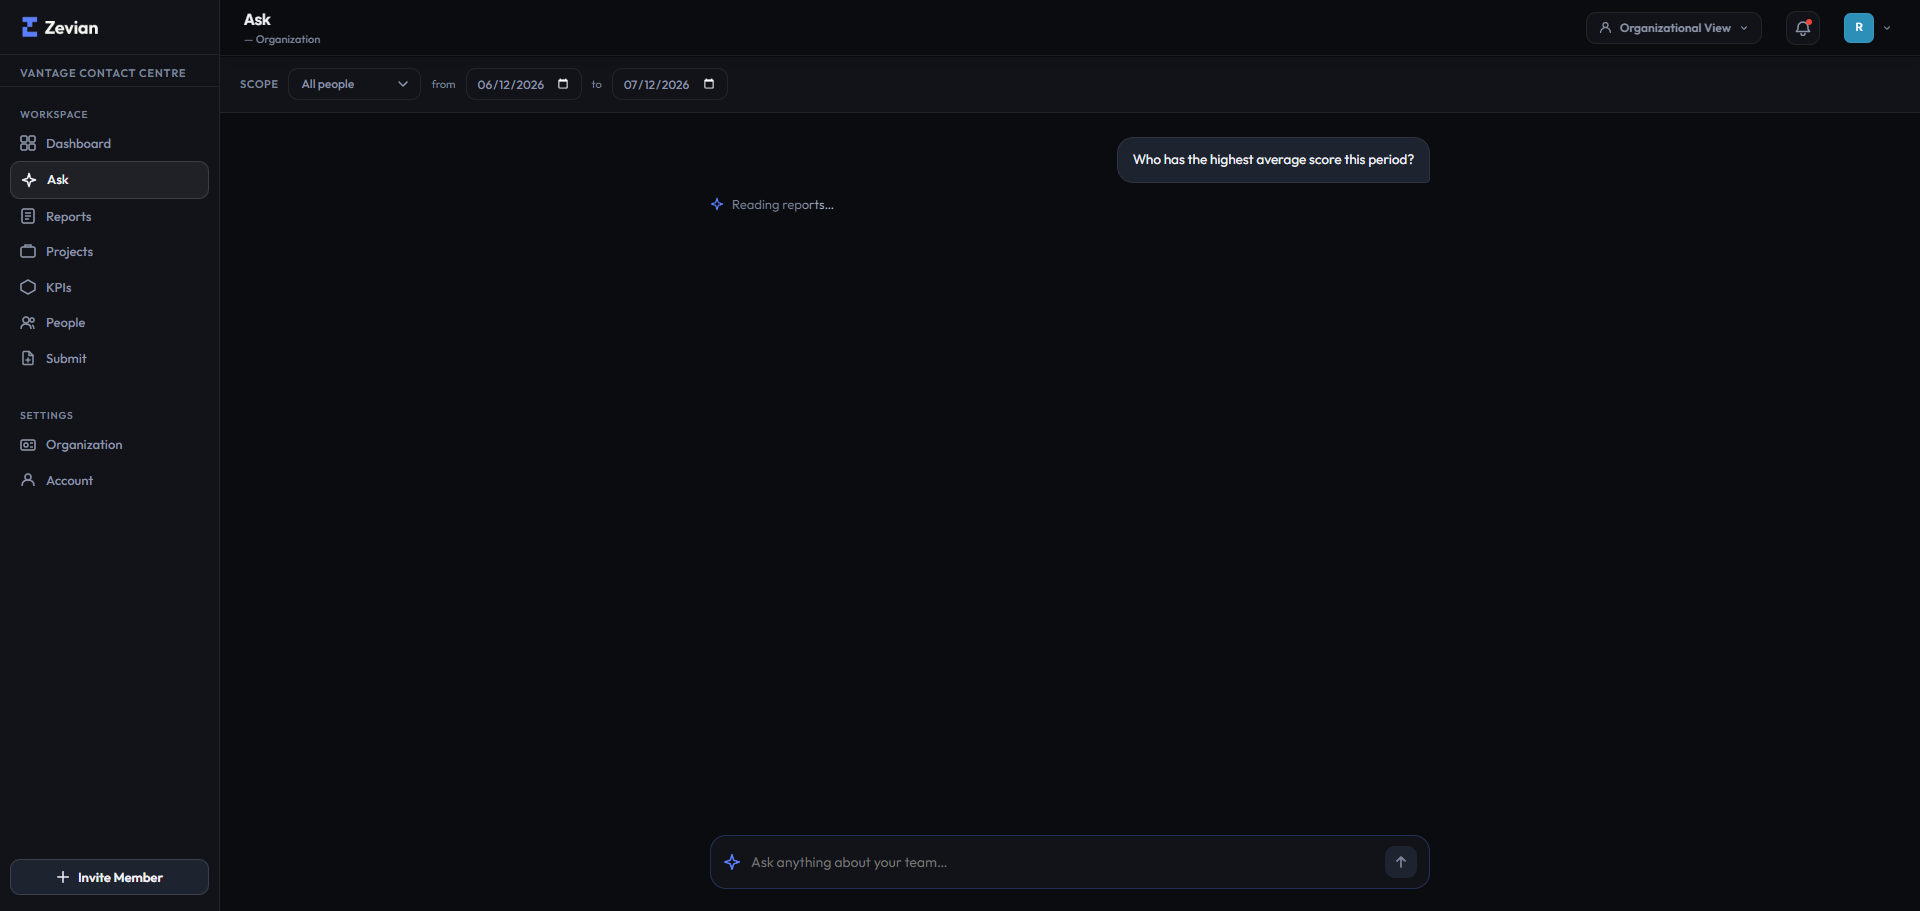Navigate to Projects
Viewport: 1920px width, 911px height.
pos(109,251)
